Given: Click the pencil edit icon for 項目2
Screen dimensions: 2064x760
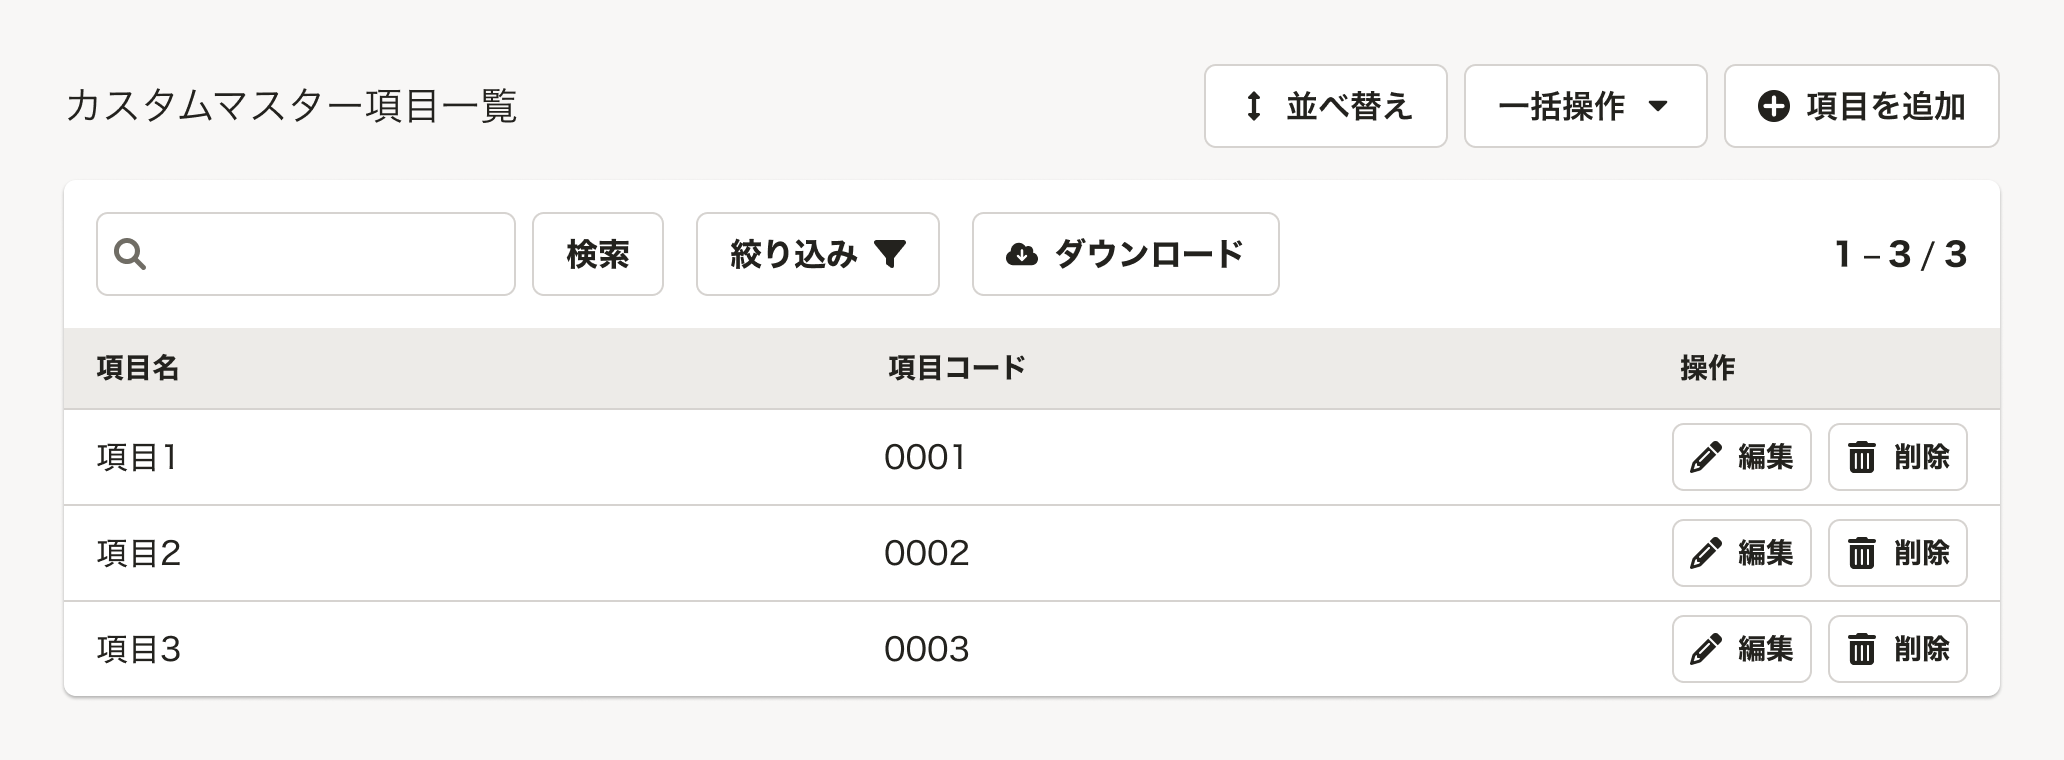Looking at the screenshot, I should pos(1705,553).
